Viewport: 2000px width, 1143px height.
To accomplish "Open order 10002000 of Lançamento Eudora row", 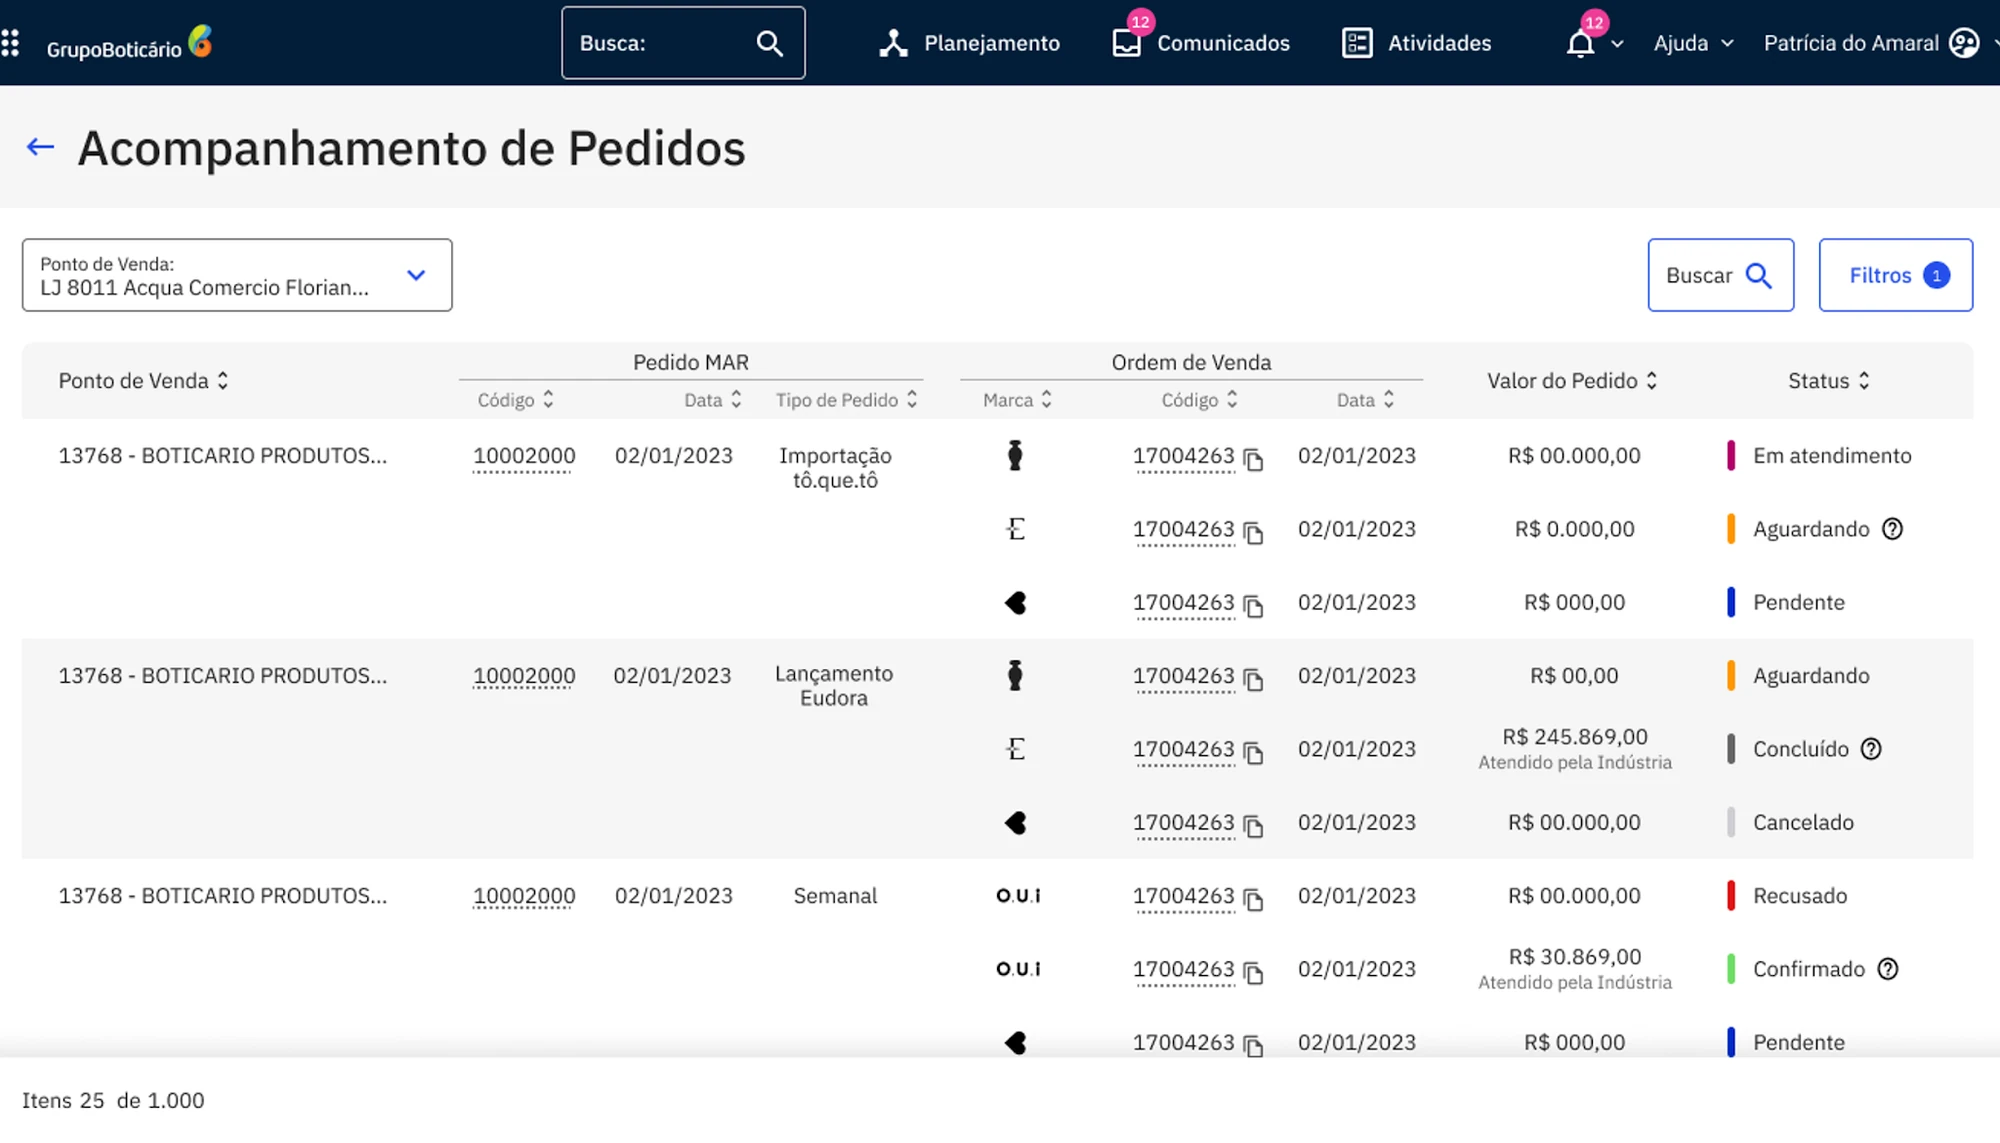I will pyautogui.click(x=524, y=676).
